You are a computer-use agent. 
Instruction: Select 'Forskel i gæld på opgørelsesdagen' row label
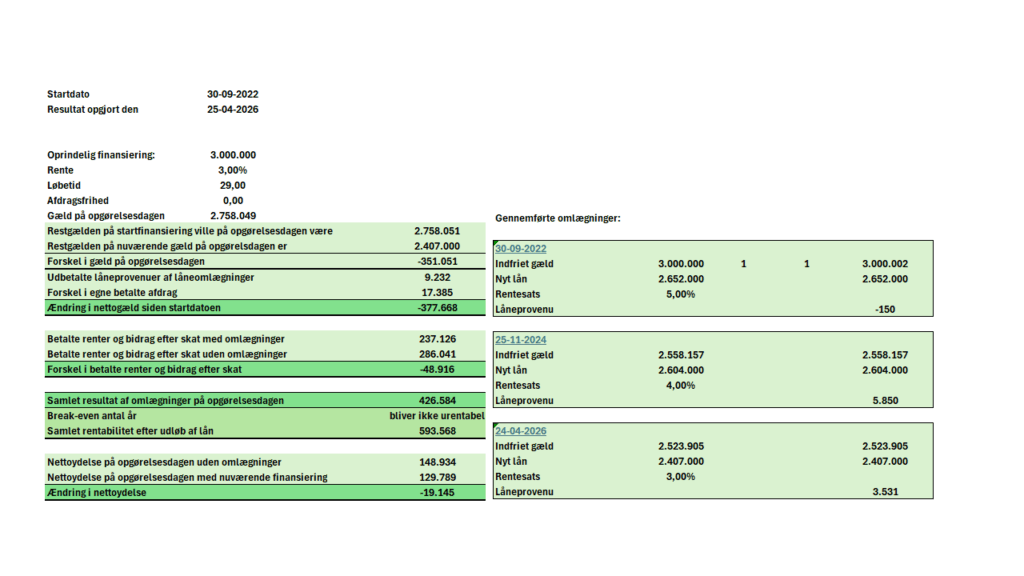(126, 261)
